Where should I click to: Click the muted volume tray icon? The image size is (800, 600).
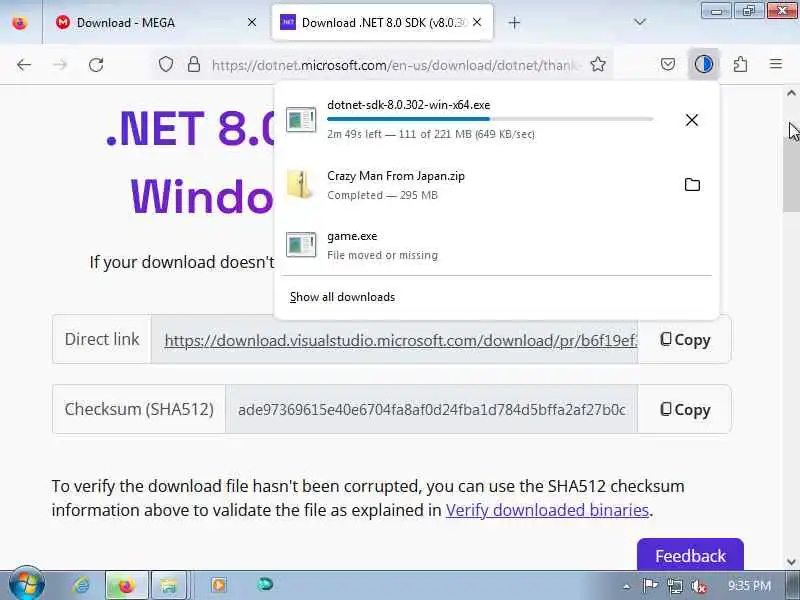[698, 586]
